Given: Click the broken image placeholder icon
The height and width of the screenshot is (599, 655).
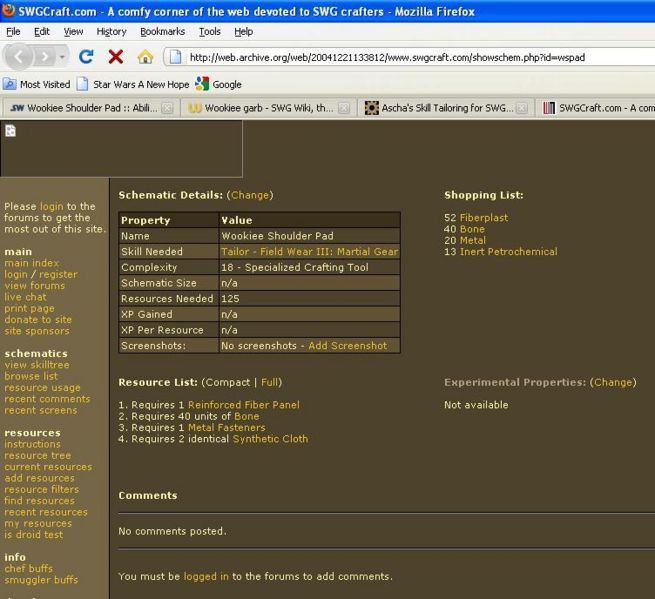Looking at the screenshot, I should [10, 130].
